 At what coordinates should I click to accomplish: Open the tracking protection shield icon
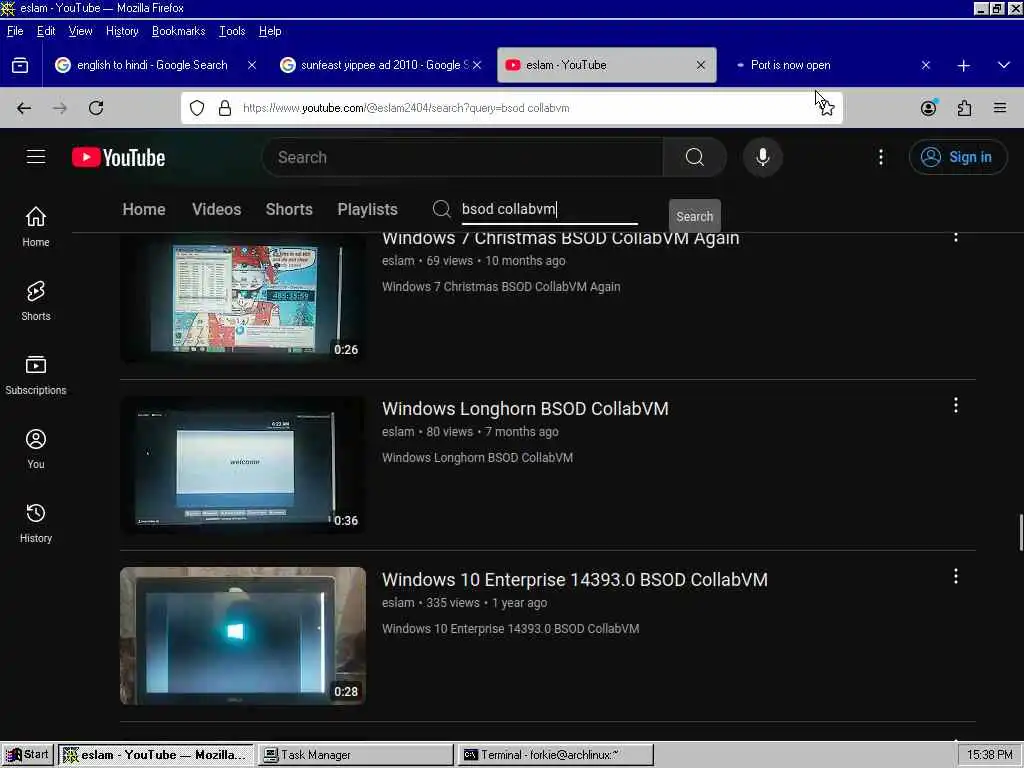point(197,108)
